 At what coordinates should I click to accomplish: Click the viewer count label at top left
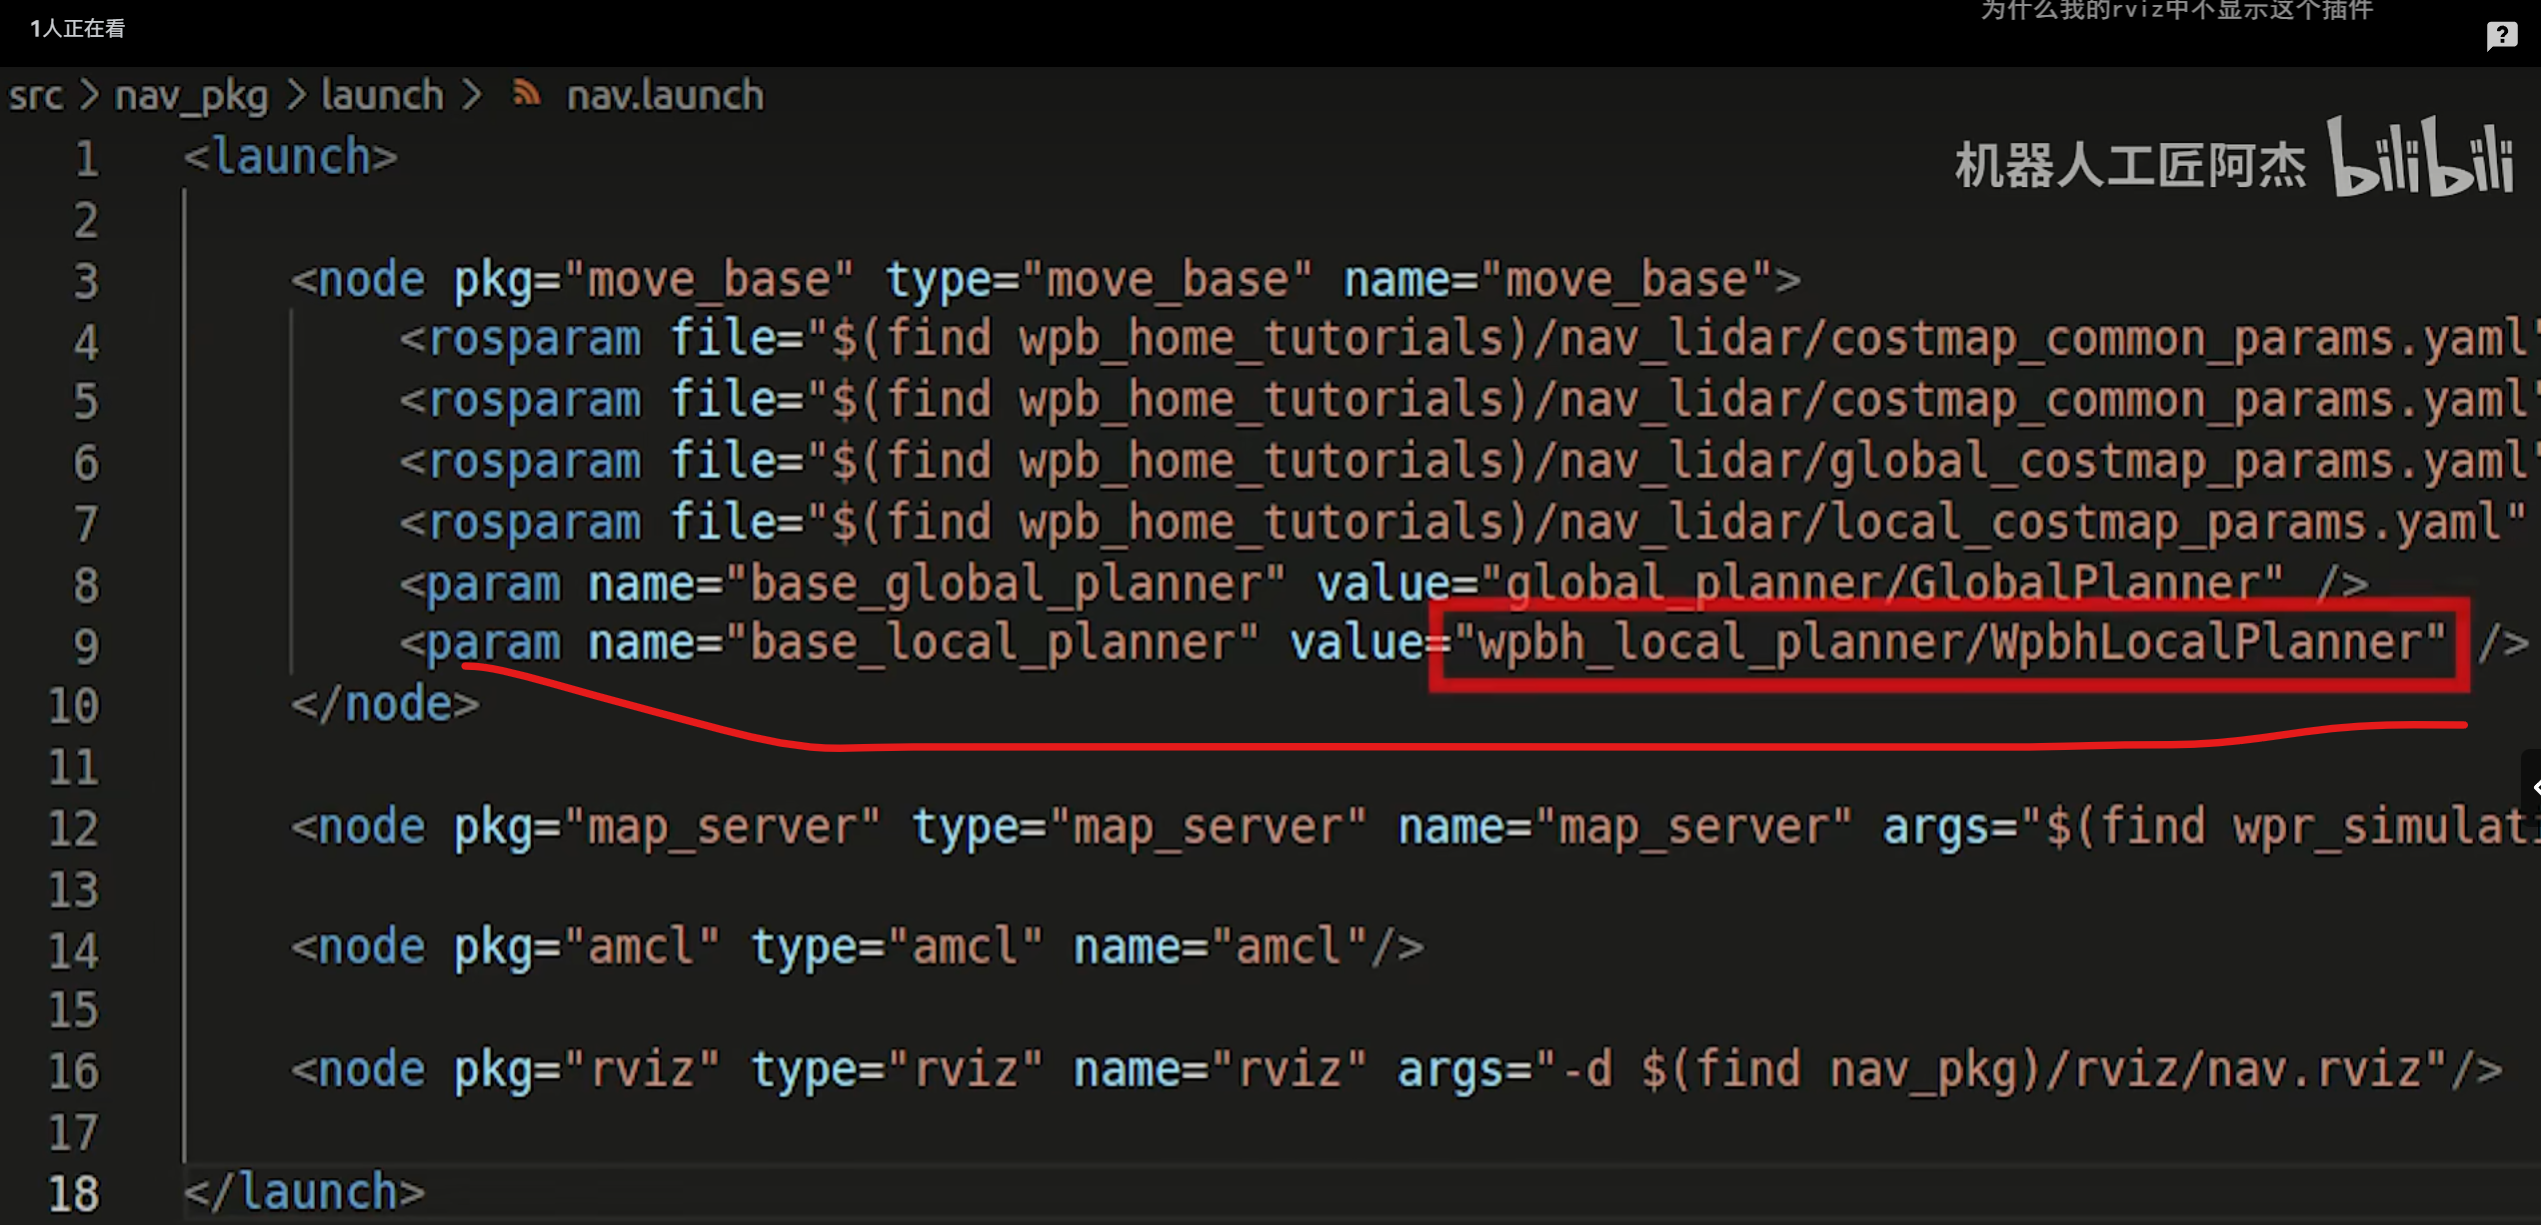(77, 28)
